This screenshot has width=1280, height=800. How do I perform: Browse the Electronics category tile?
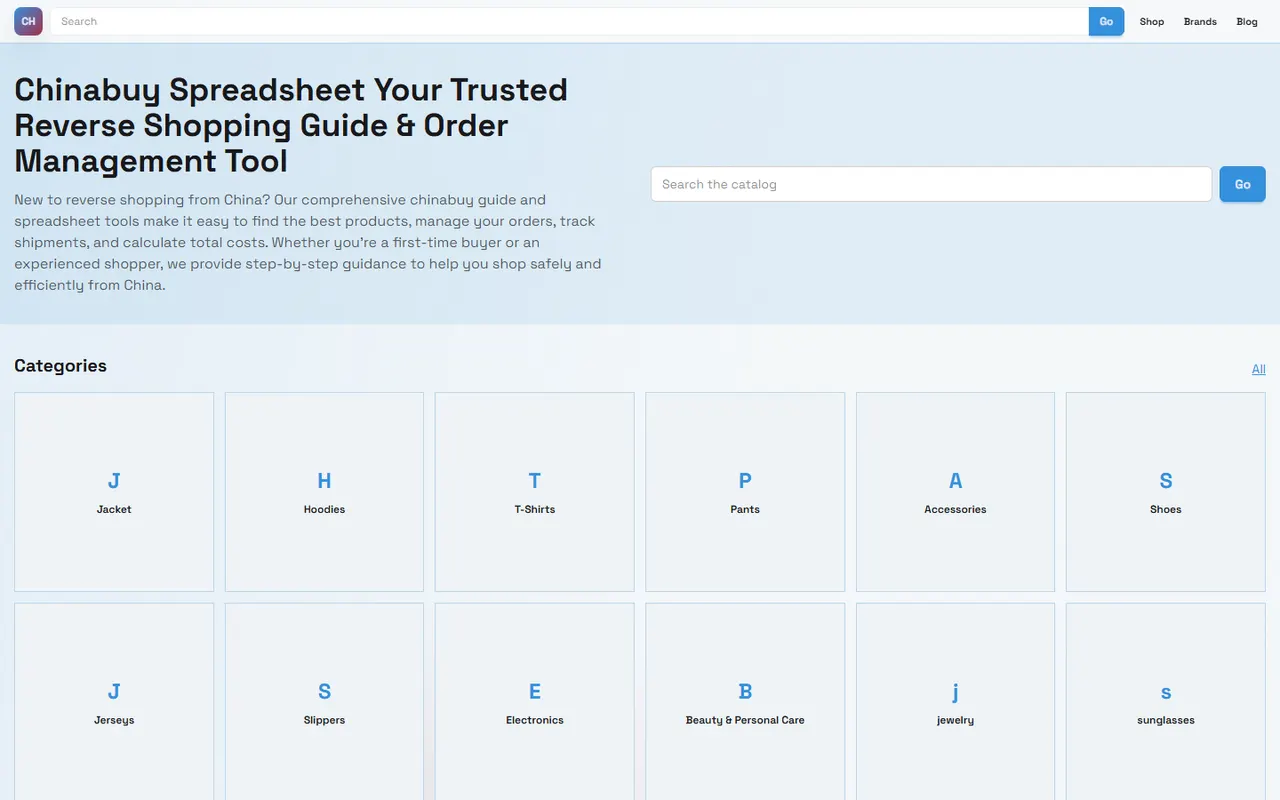[535, 701]
